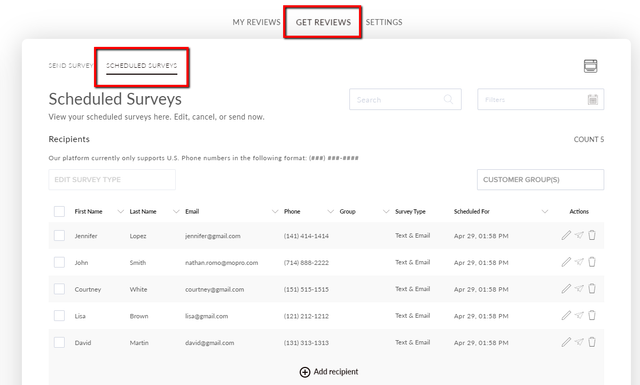Edit Jennifer Lopez's scheduled survey with pencil icon
This screenshot has width=640, height=385.
(x=566, y=235)
